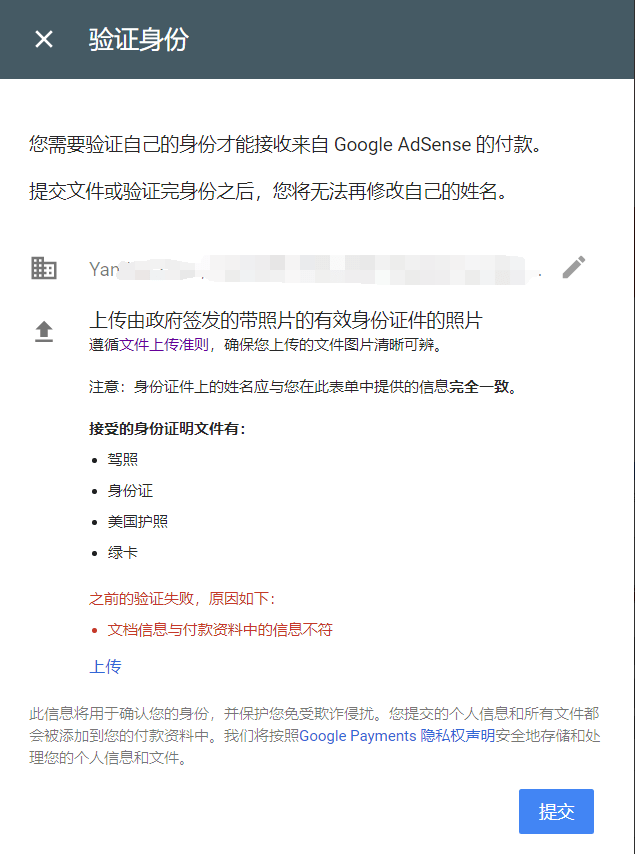635x854 pixels.
Task: Click the note containing 完全一致
Action: coord(303,387)
